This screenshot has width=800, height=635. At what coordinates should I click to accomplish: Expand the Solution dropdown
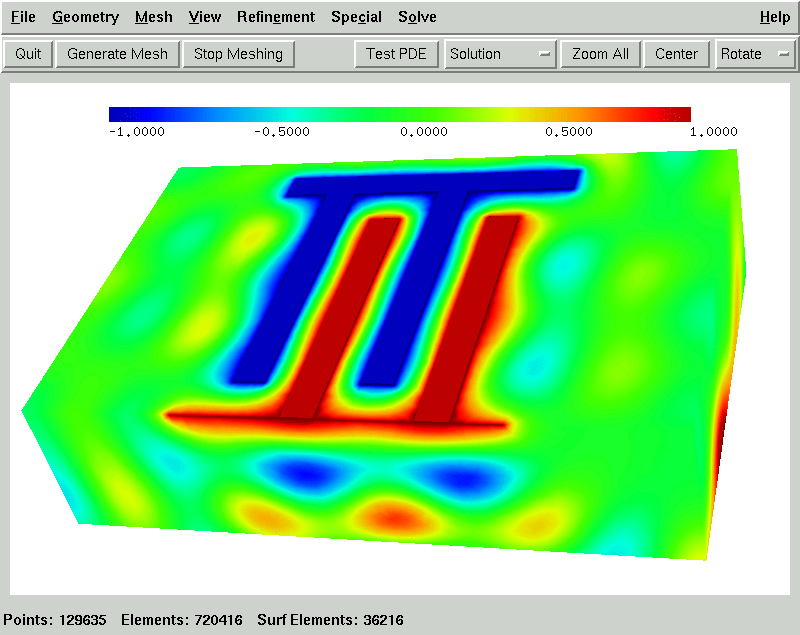tap(500, 54)
